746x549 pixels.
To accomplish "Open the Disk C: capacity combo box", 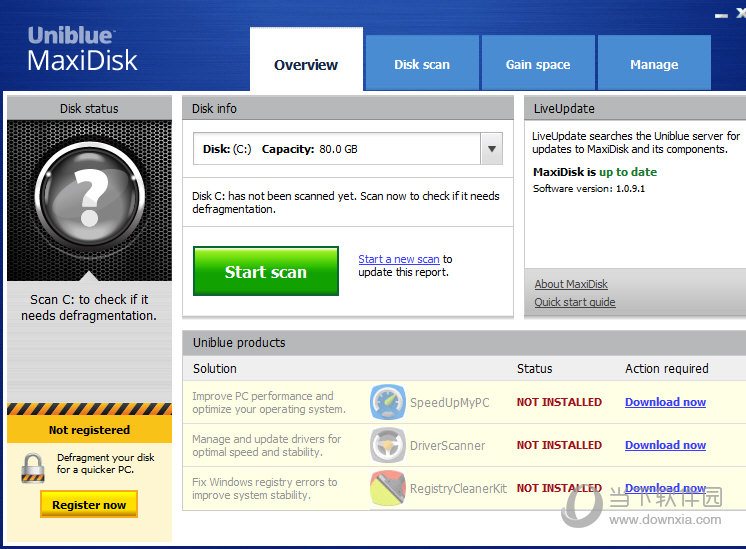I will [348, 149].
